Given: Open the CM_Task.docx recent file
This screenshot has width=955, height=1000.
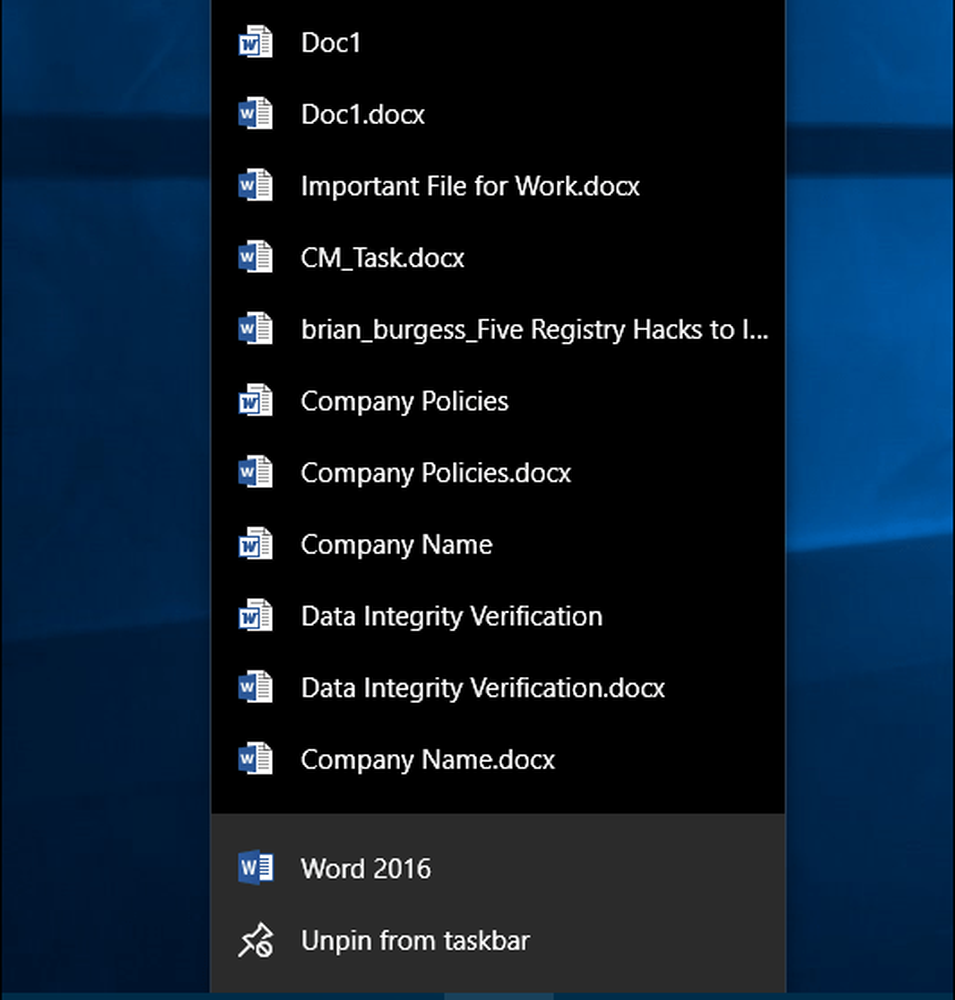Looking at the screenshot, I should 383,257.
